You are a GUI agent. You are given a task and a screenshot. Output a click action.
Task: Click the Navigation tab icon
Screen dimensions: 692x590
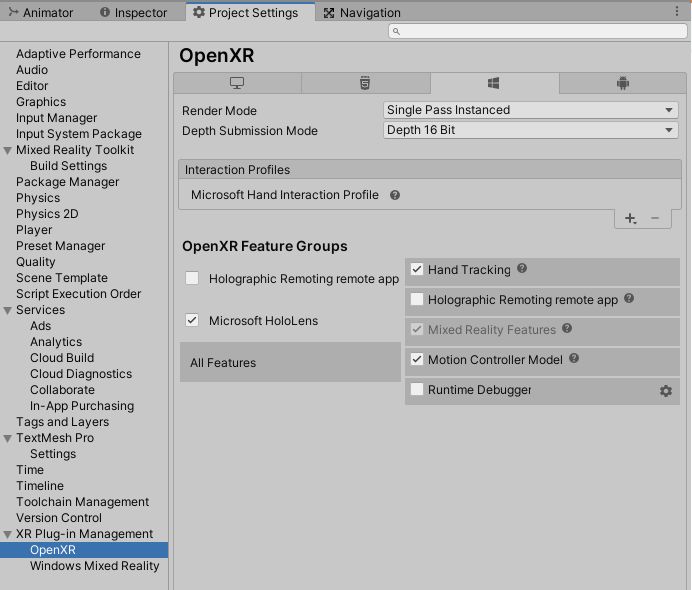(329, 13)
